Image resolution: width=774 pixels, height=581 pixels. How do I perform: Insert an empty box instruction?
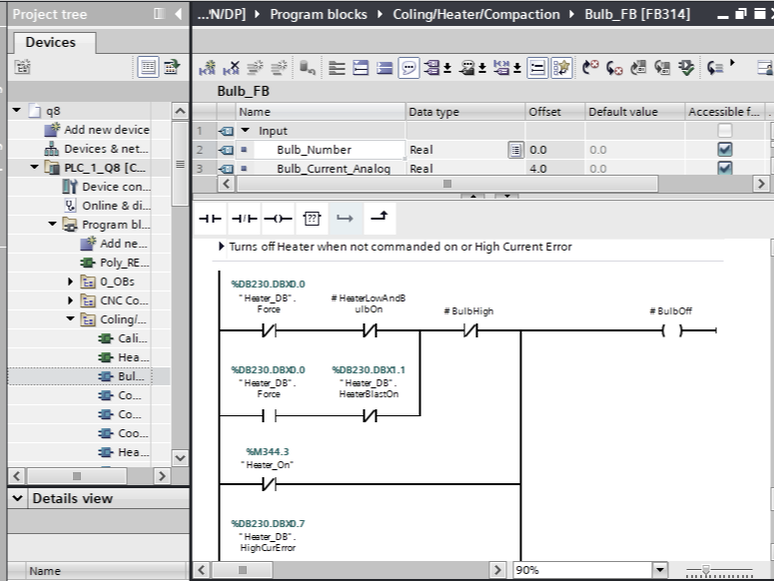(312, 218)
